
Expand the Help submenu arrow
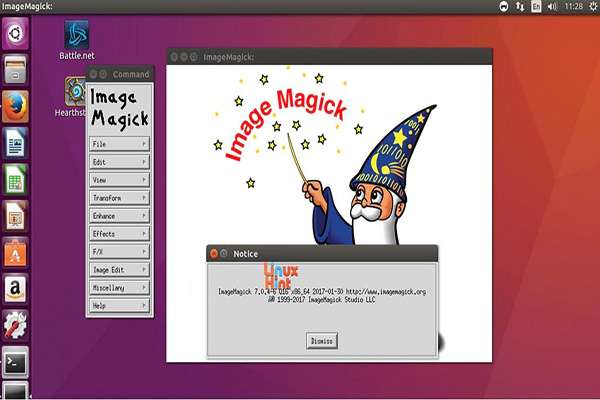pos(144,305)
